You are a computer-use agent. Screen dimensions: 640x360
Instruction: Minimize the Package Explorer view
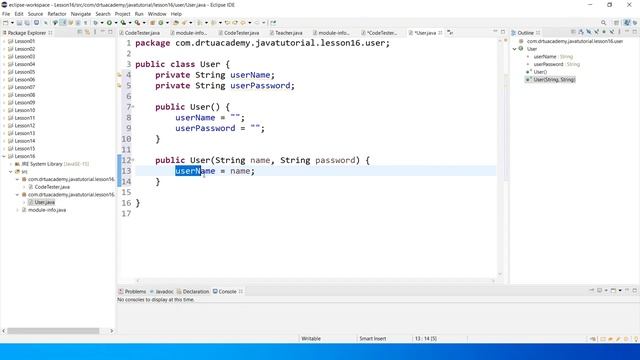tap(103, 32)
